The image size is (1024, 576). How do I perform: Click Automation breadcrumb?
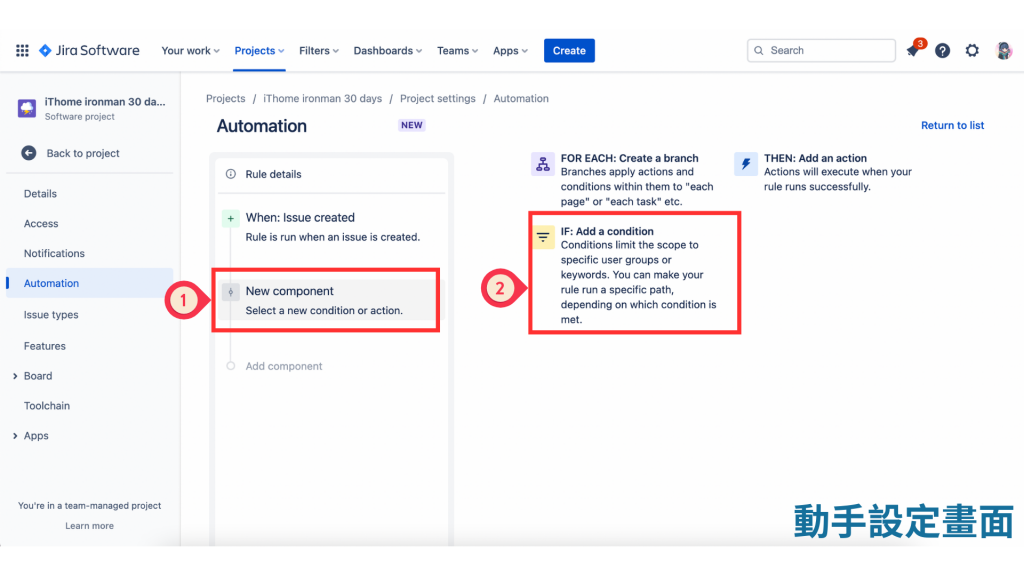(521, 99)
